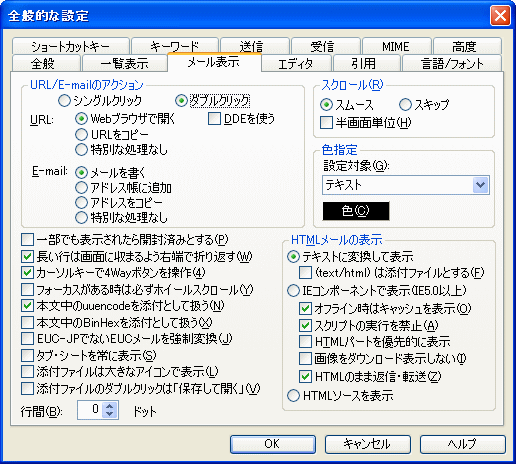This screenshot has width=516, height=464.
Task: Open the 設定対象 dropdown
Action: (x=406, y=185)
